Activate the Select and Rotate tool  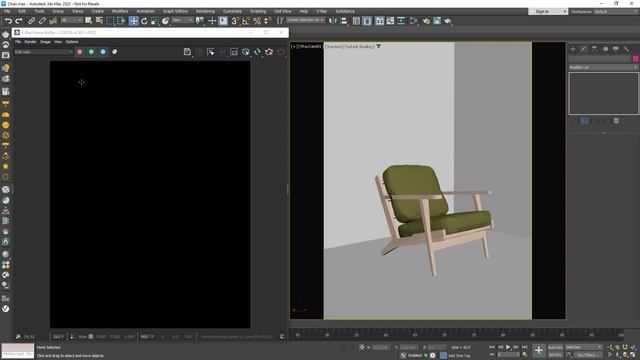[144, 21]
